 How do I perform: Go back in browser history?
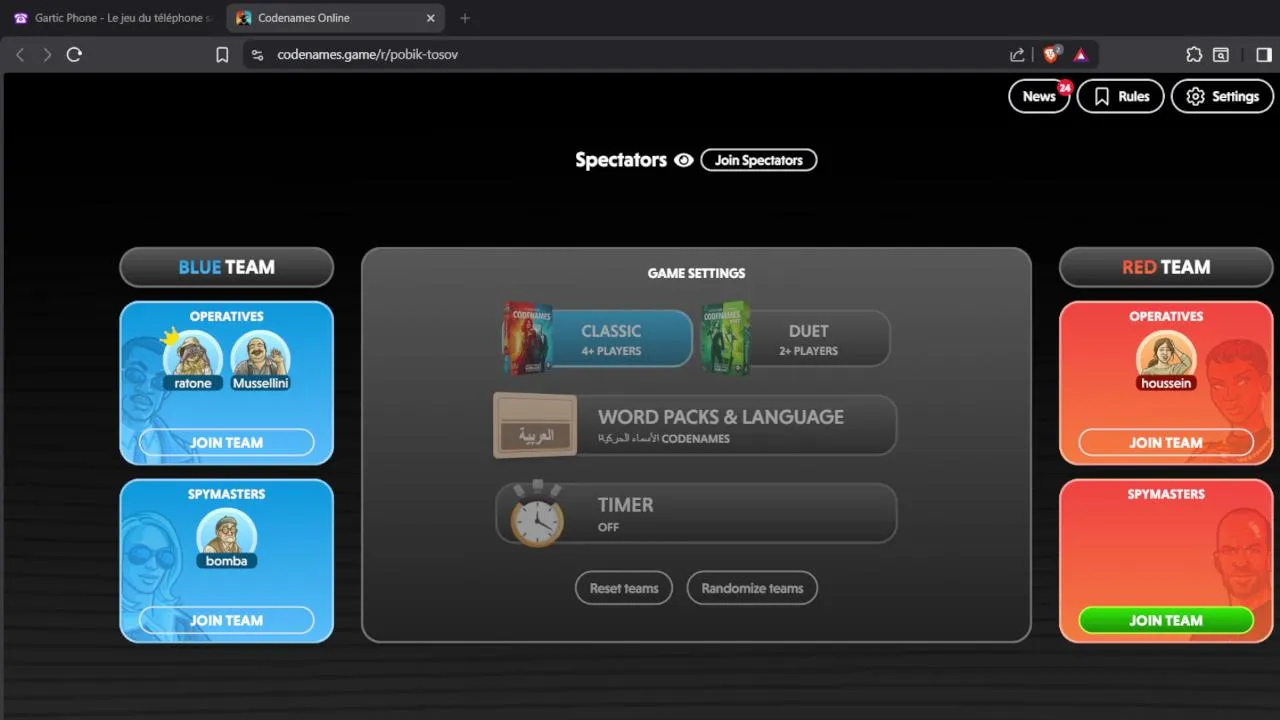click(x=20, y=55)
